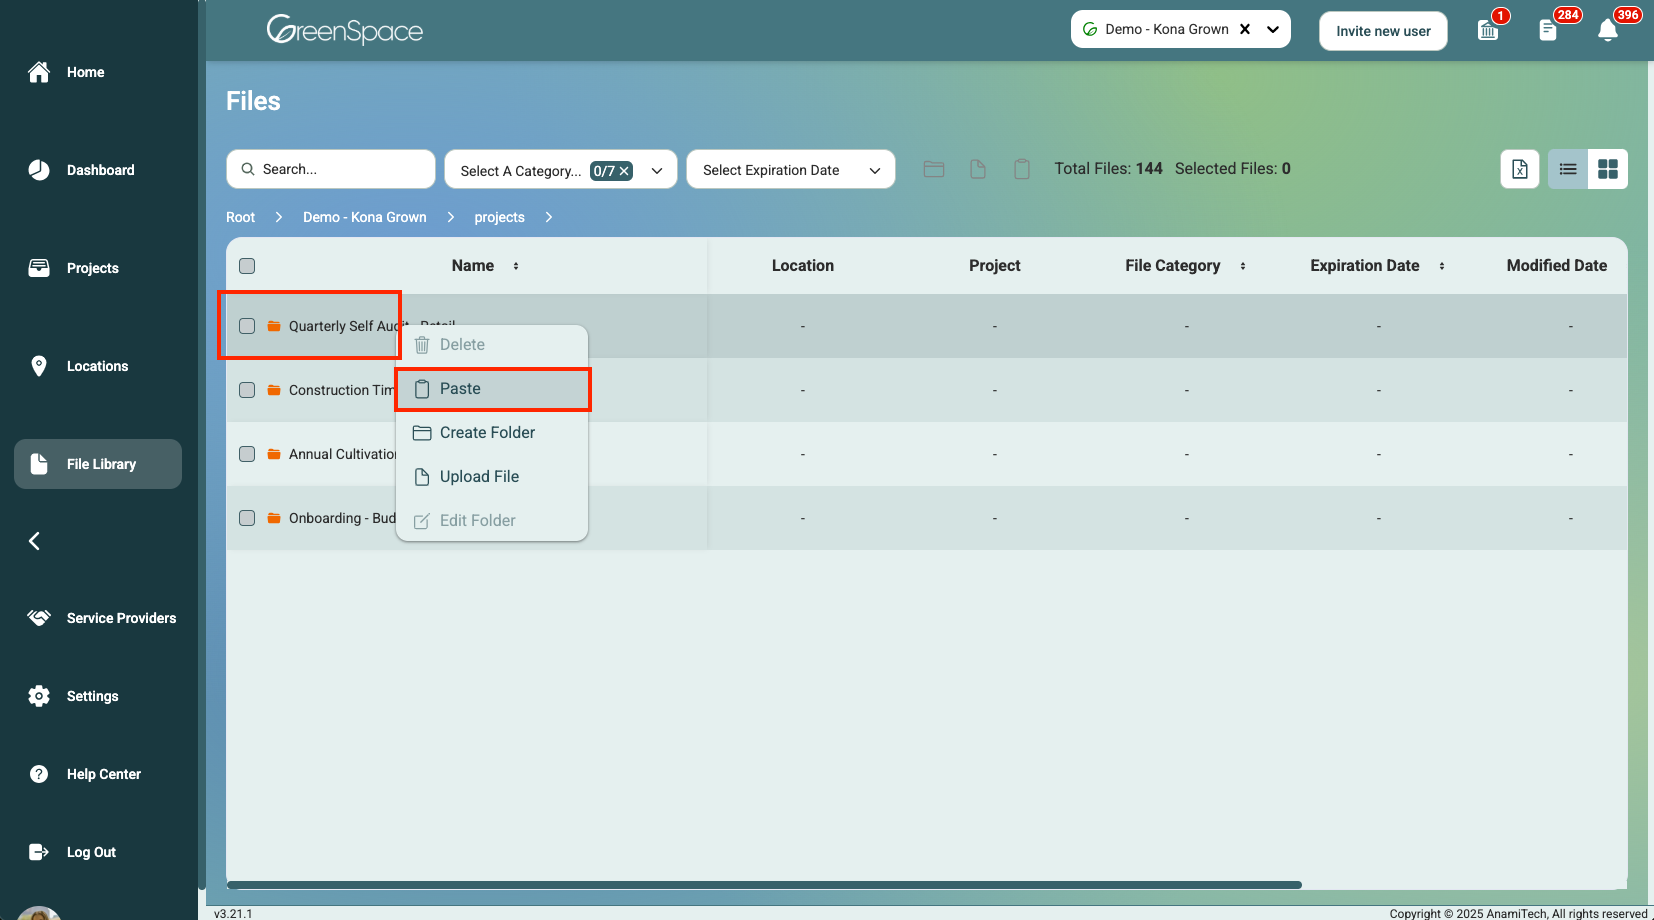
Task: Sort by File Category column arrows
Action: [x=1243, y=266]
